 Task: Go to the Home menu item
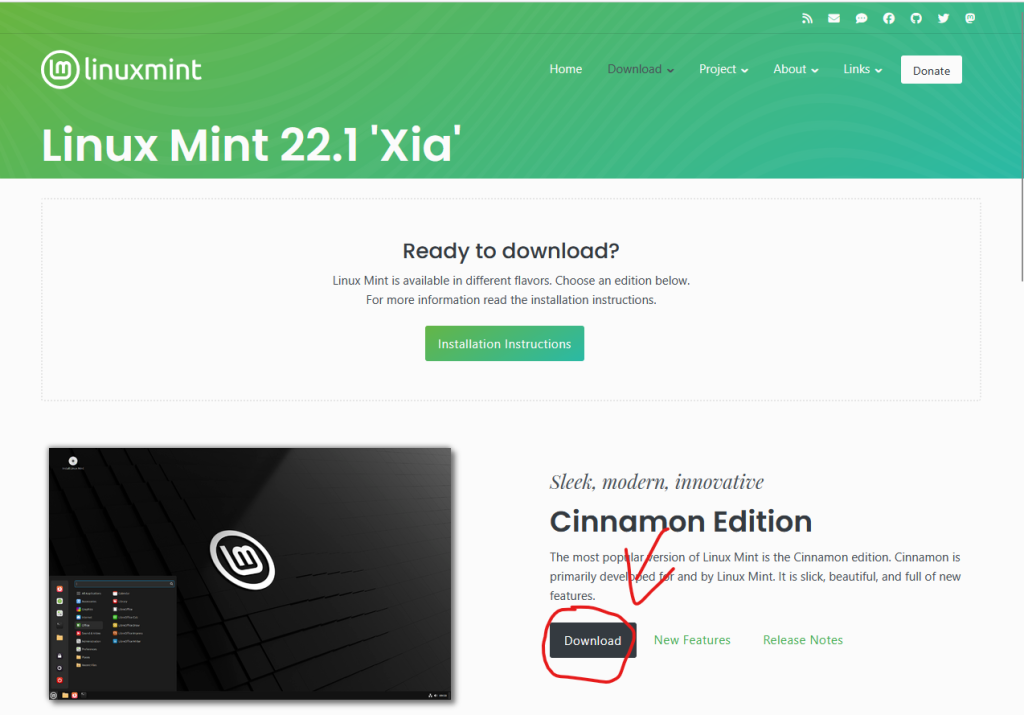pos(566,69)
